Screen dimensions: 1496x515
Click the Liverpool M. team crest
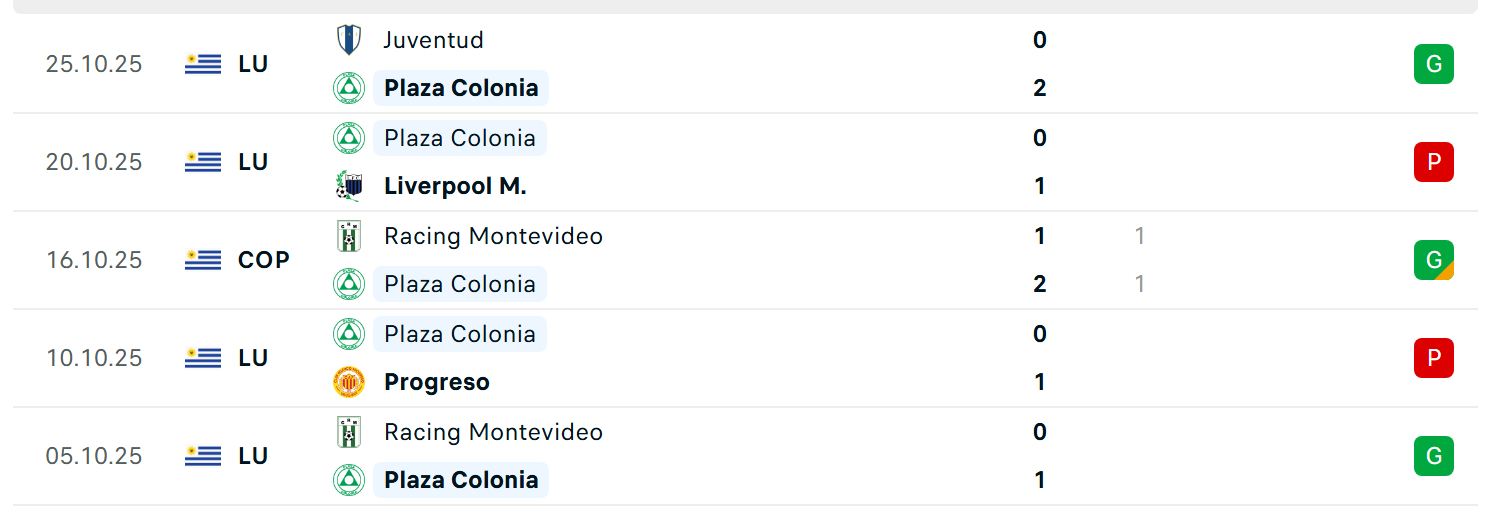(349, 186)
